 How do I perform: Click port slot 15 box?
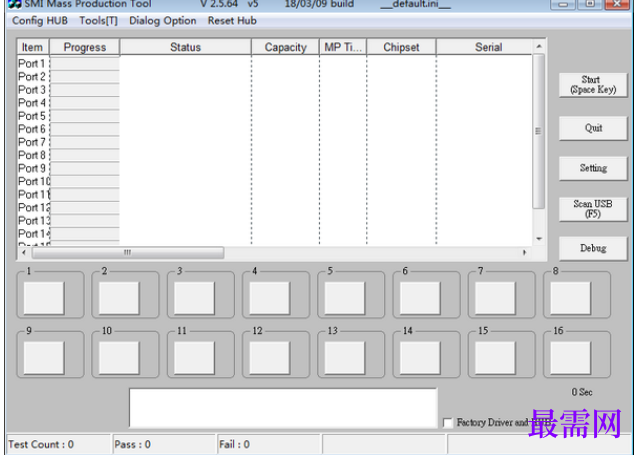point(495,358)
